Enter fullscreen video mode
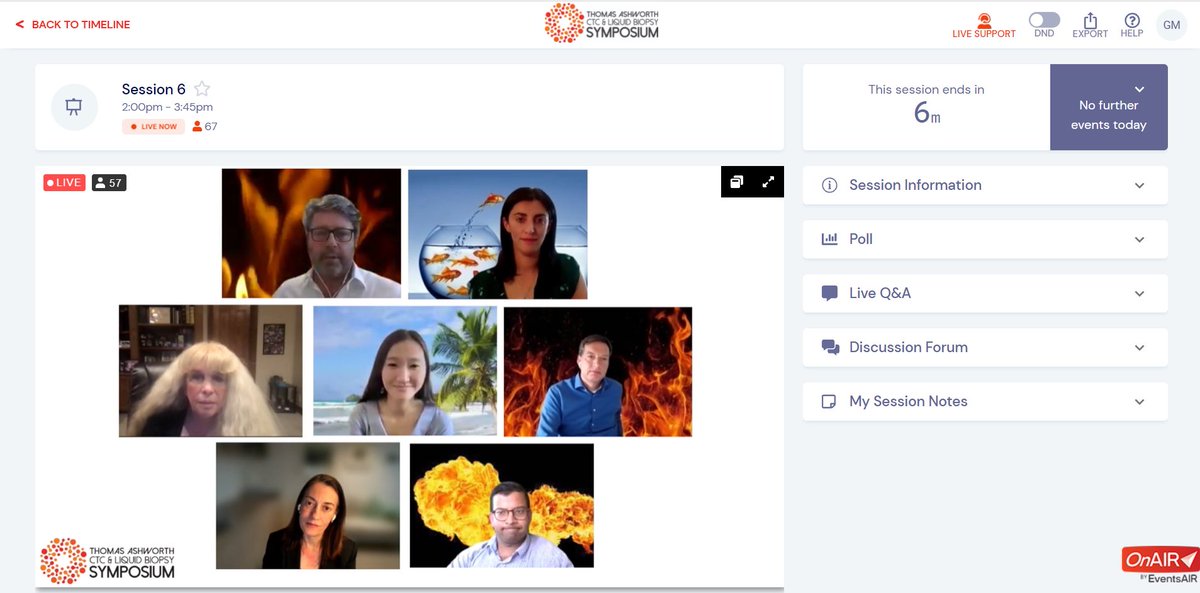Image resolution: width=1200 pixels, height=593 pixels. point(768,182)
